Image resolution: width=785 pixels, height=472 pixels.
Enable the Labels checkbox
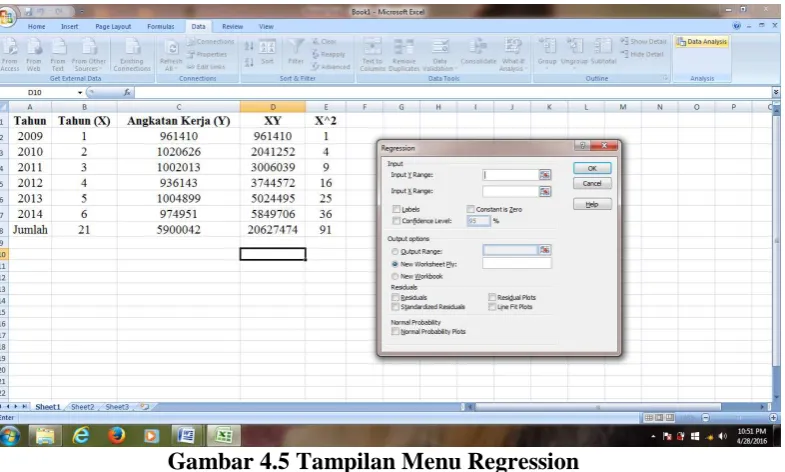pyautogui.click(x=397, y=209)
